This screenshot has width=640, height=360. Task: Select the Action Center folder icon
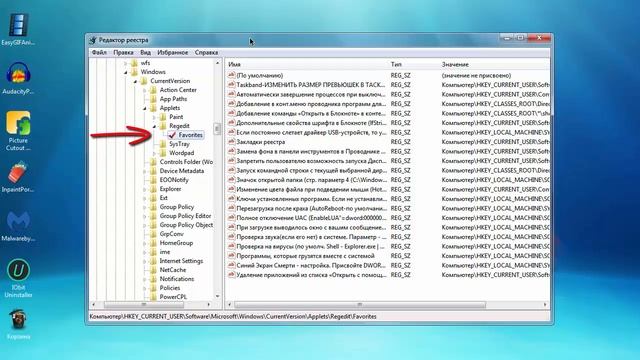[153, 90]
